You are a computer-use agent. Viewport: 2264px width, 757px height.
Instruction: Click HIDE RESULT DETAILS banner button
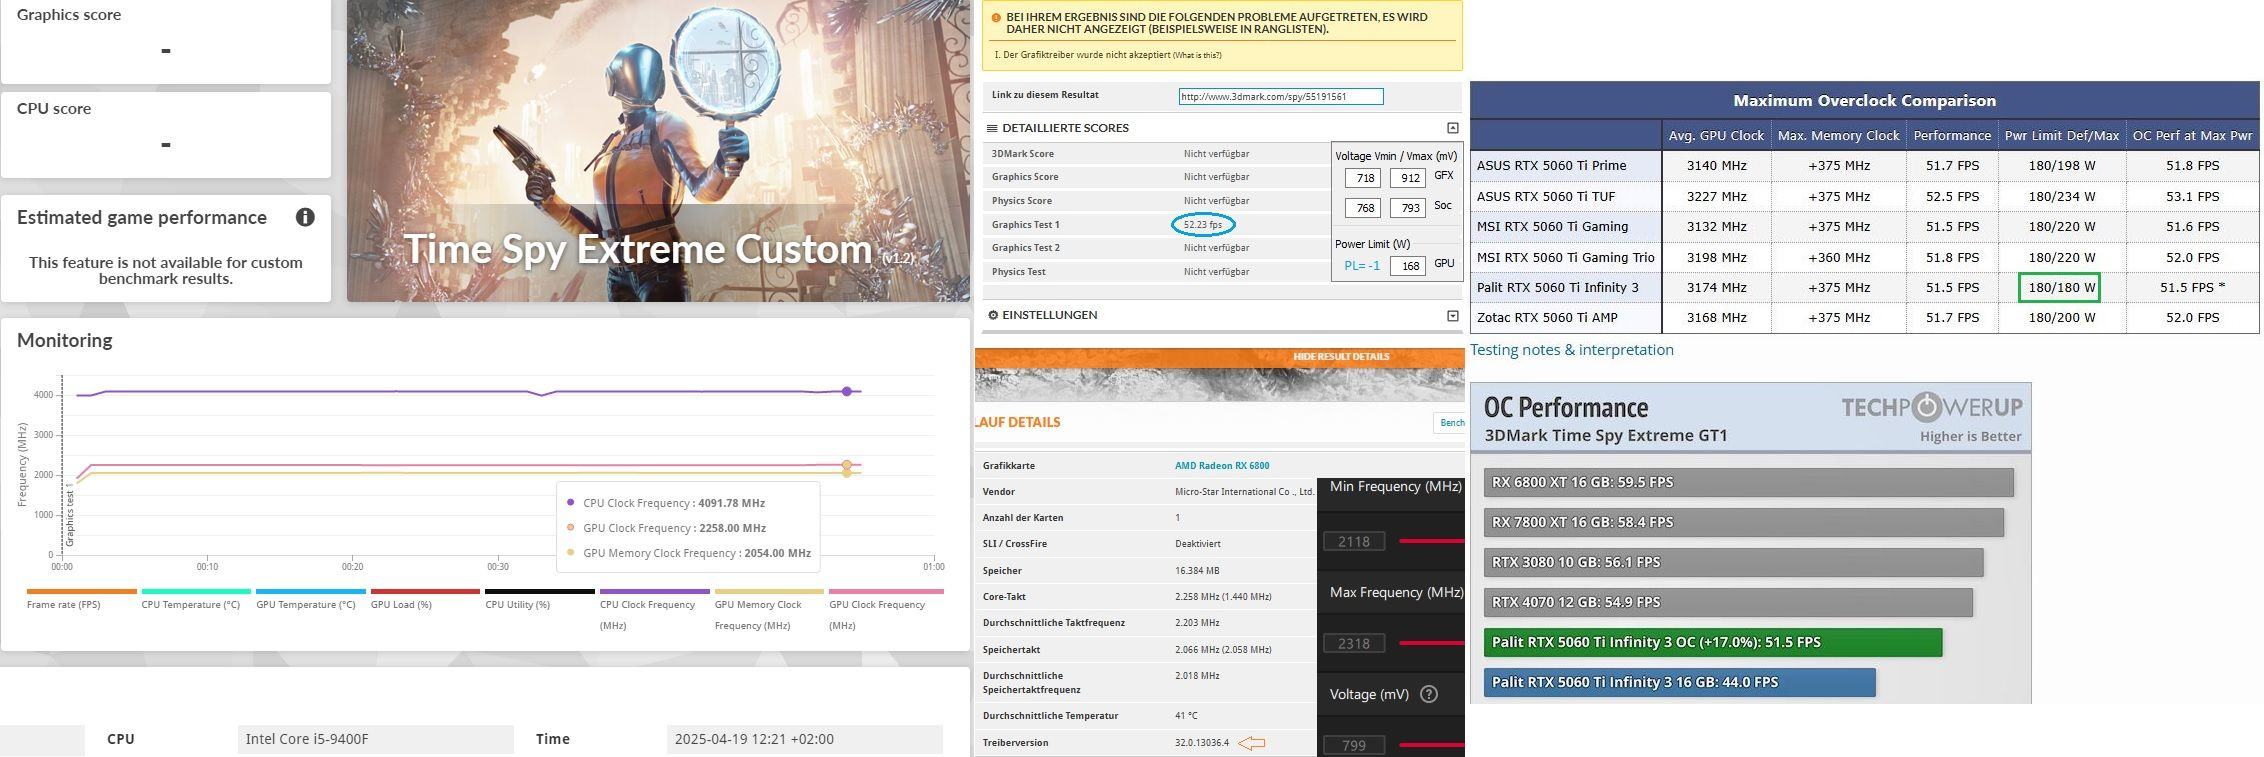tap(1341, 357)
